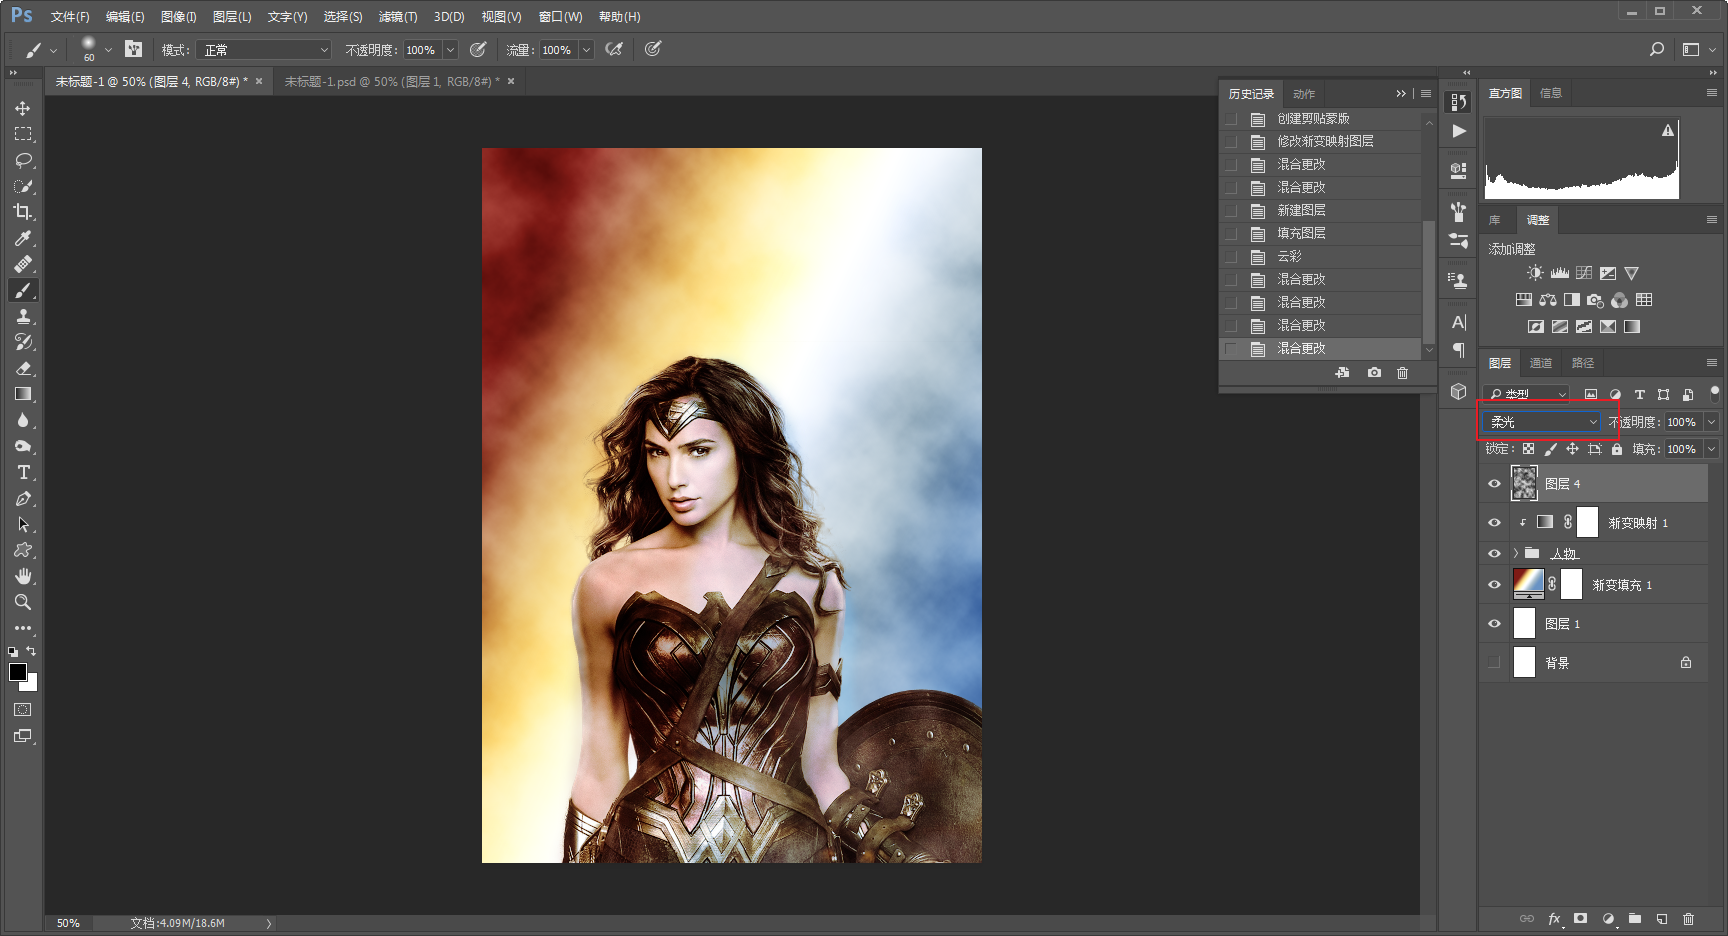Viewport: 1728px width, 936px height.
Task: Select the Move tool
Action: click(x=23, y=108)
